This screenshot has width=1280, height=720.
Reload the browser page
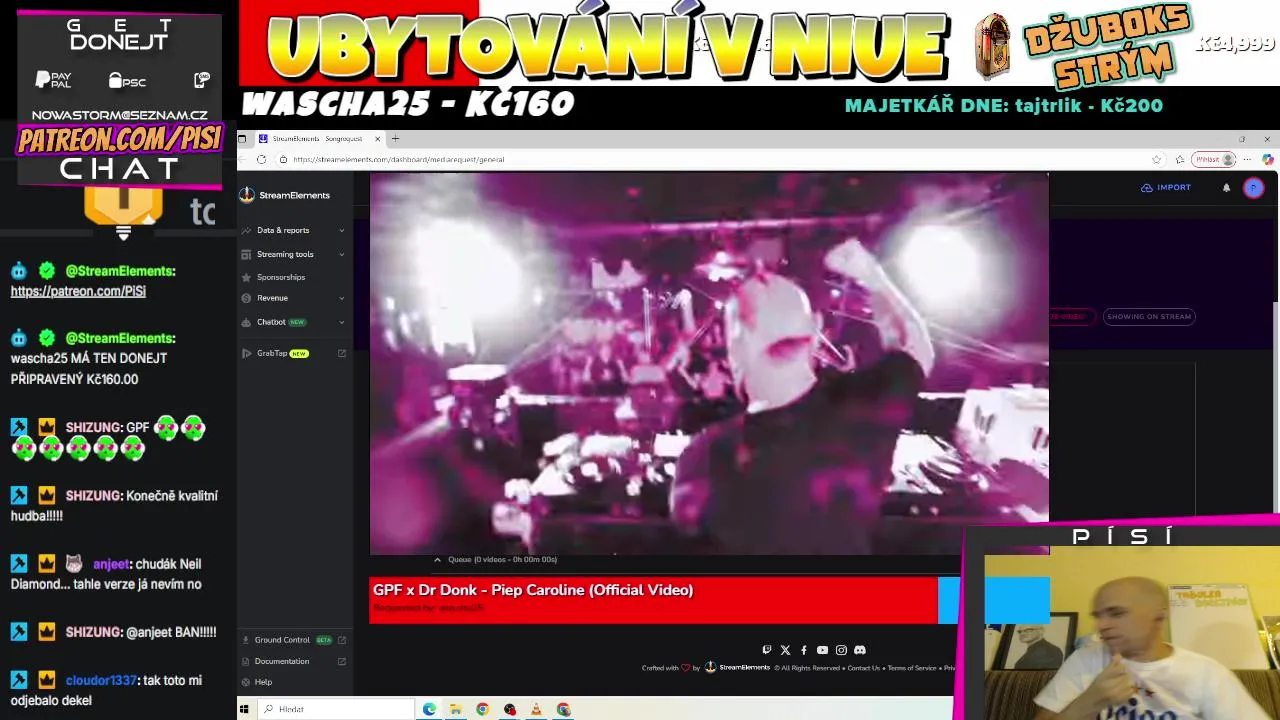coord(262,159)
